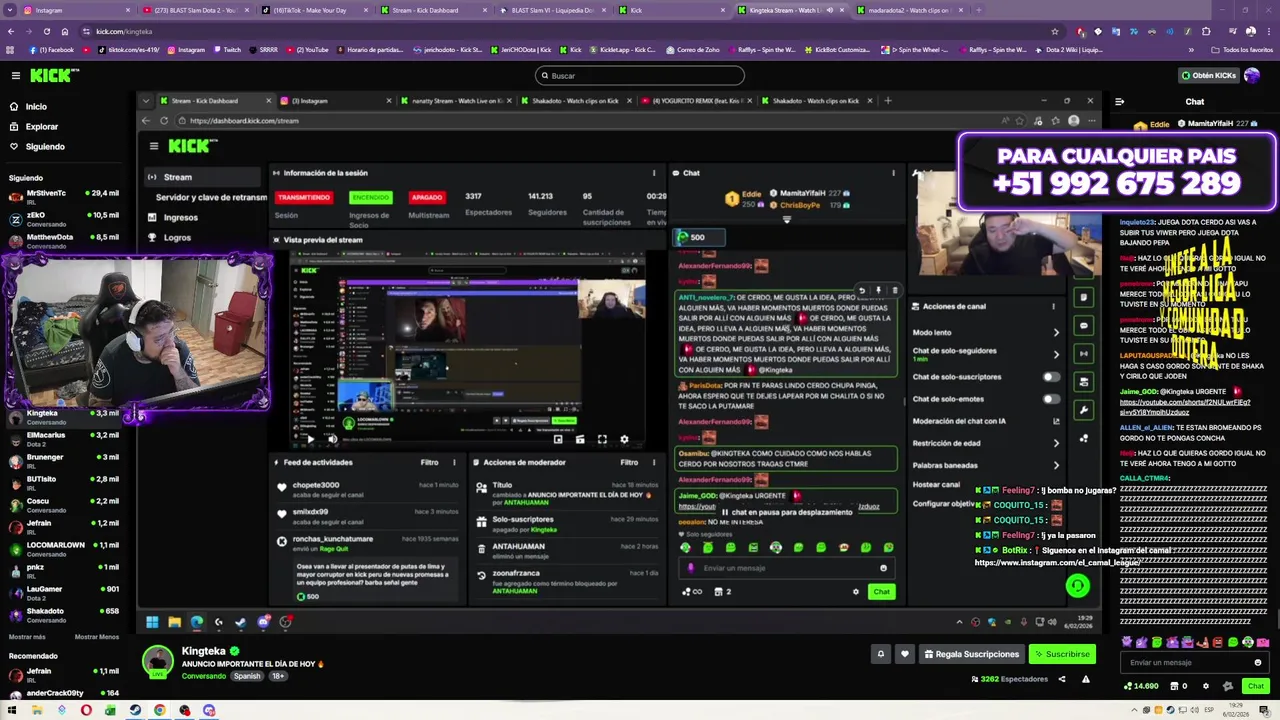Viewport: 1280px width, 720px height.
Task: Toggle Chat de solo-emotes switch
Action: (x=1051, y=399)
